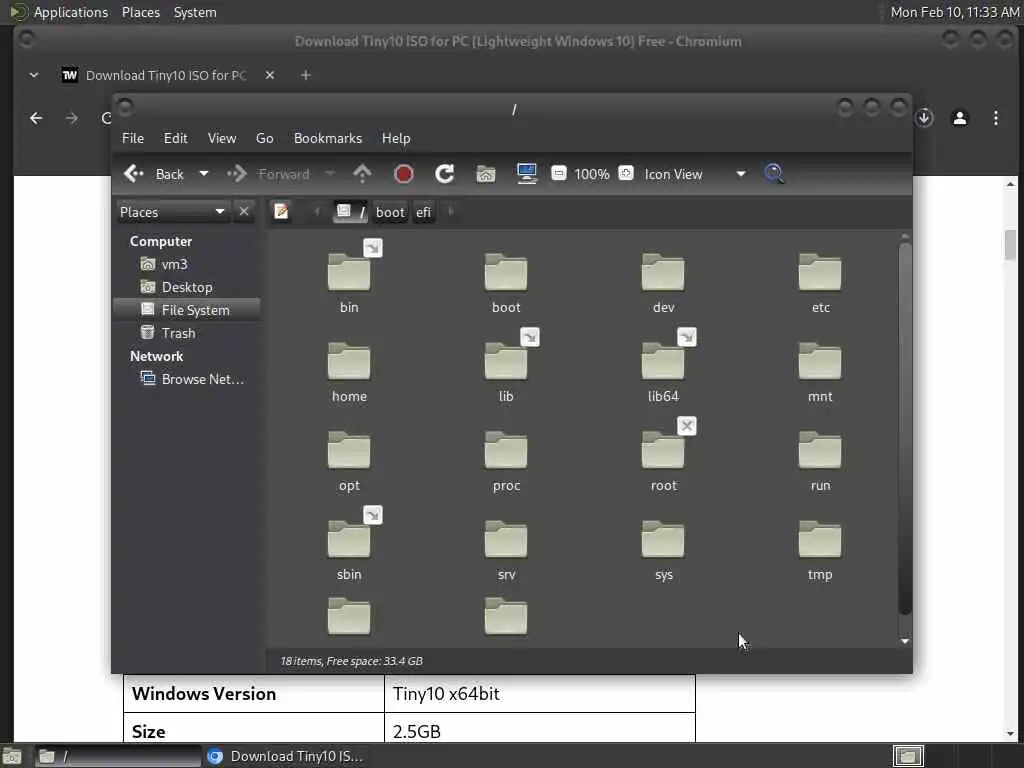Viewport: 1024px width, 768px height.
Task: Select the etc folder icon
Action: 820,272
